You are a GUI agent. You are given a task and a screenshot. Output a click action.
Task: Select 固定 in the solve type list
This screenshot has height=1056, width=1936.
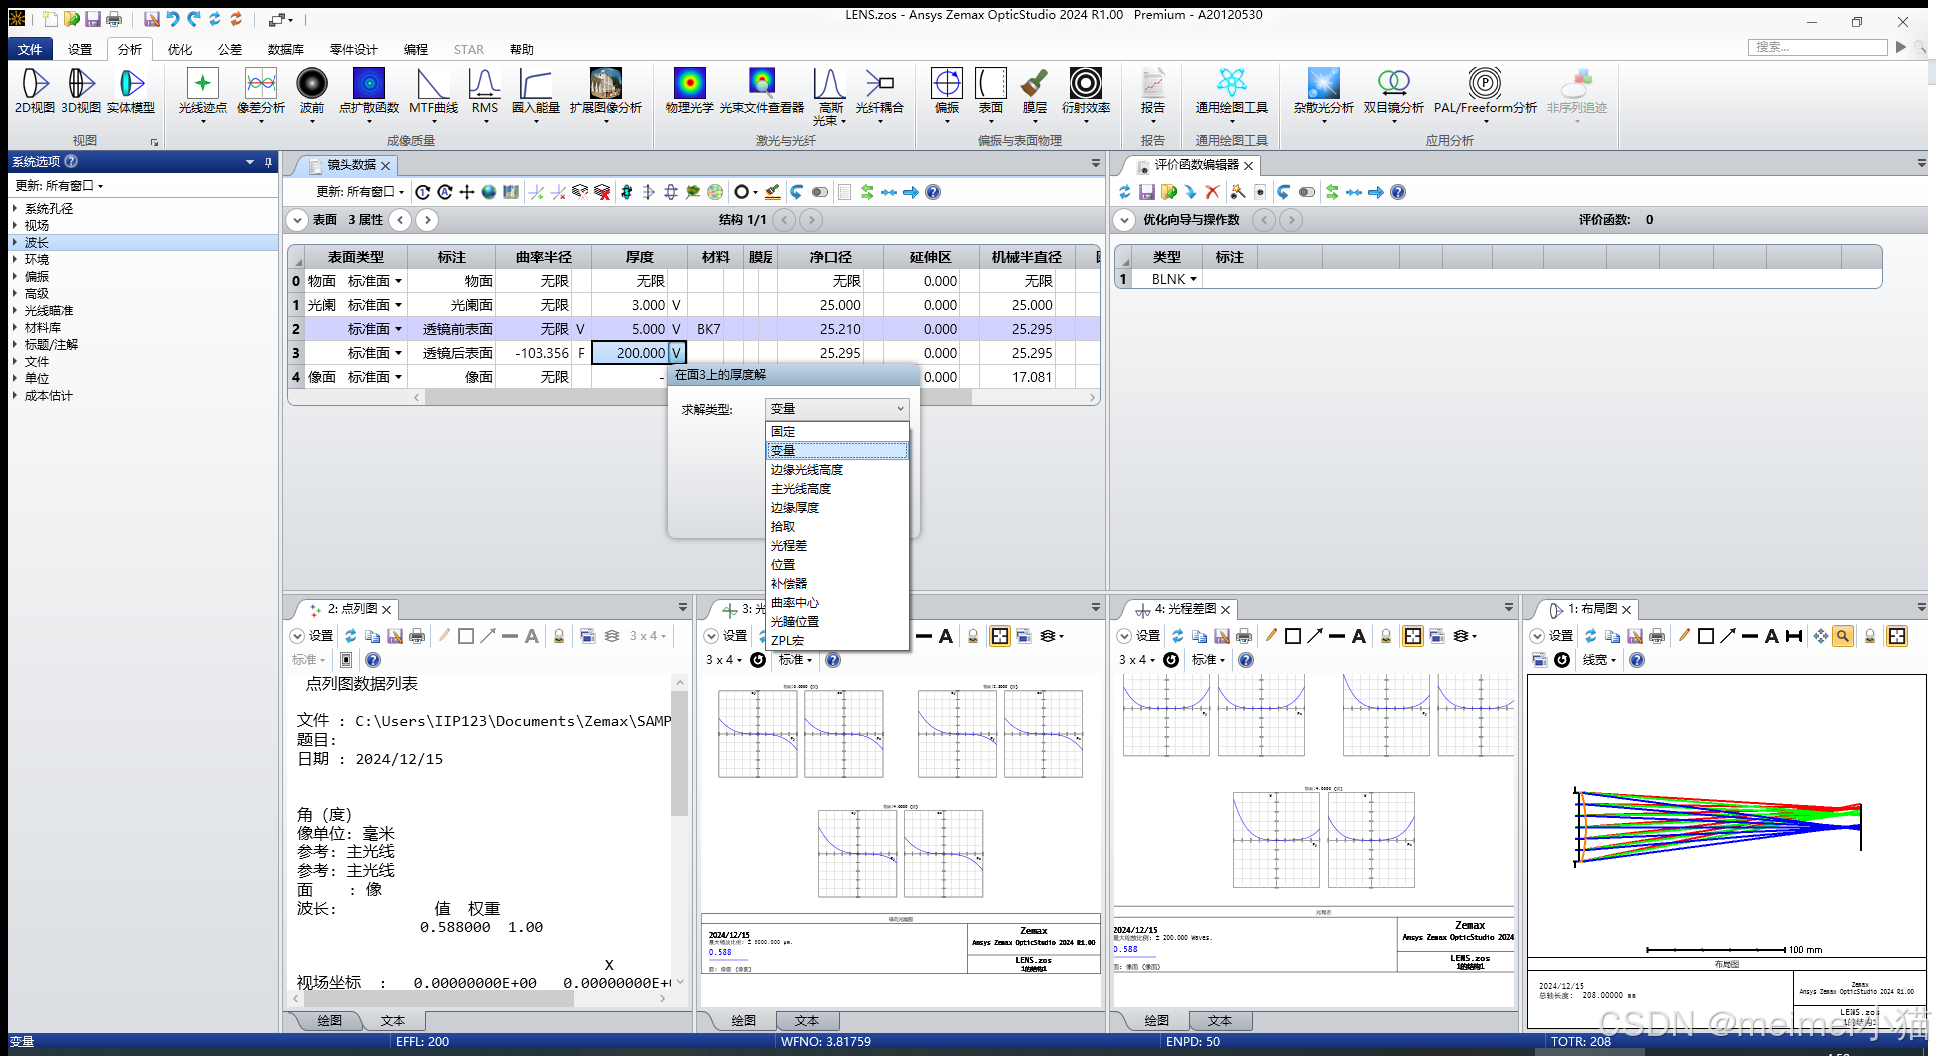(x=837, y=432)
